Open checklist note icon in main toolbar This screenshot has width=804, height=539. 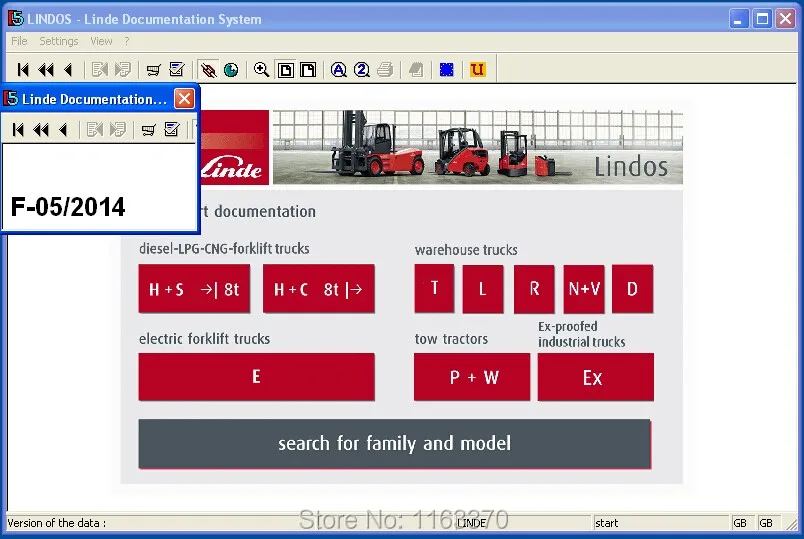click(177, 69)
